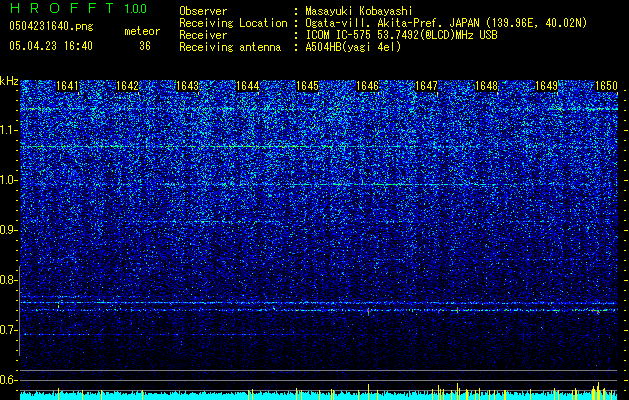Click the 0.7 kHz axis label
Screen dimensions: 629x400
(8, 330)
